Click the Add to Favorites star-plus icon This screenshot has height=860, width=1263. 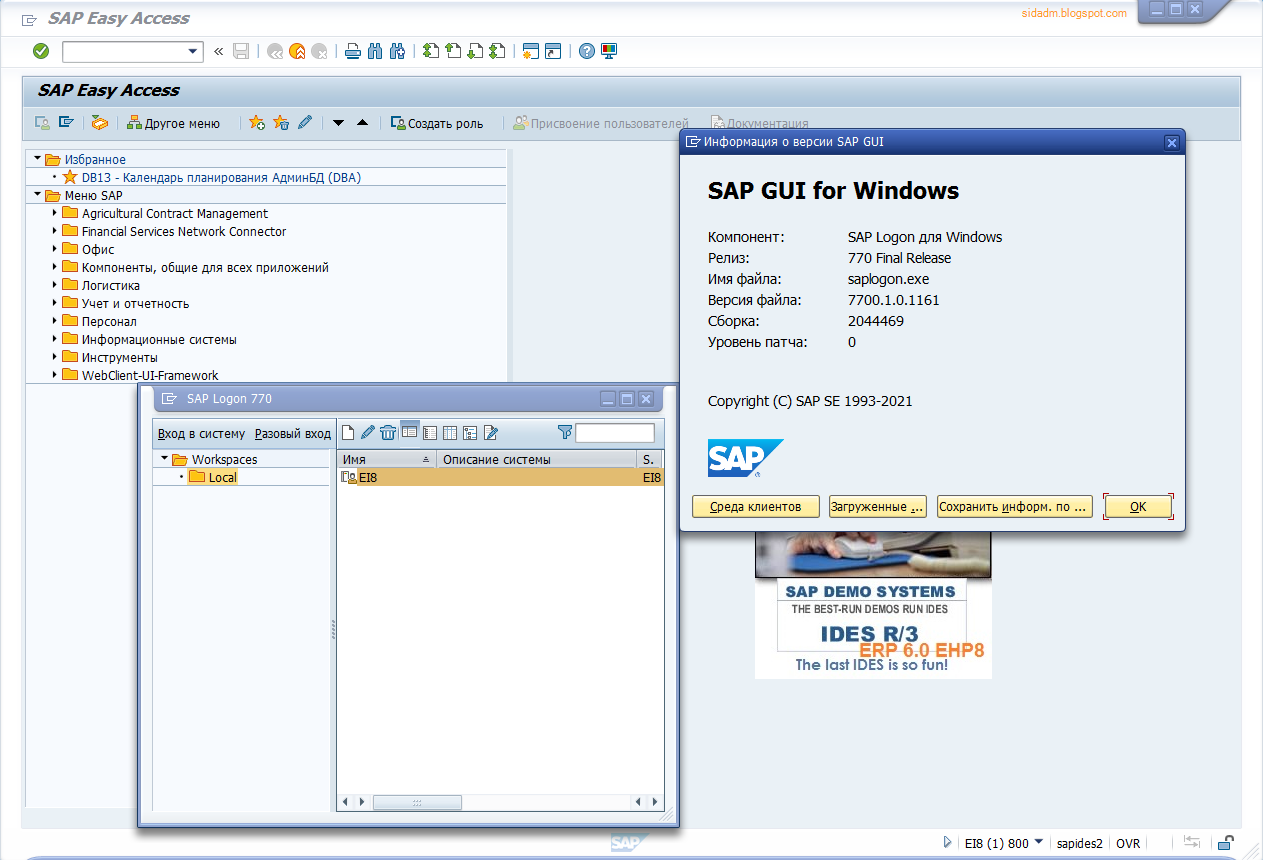(x=257, y=123)
